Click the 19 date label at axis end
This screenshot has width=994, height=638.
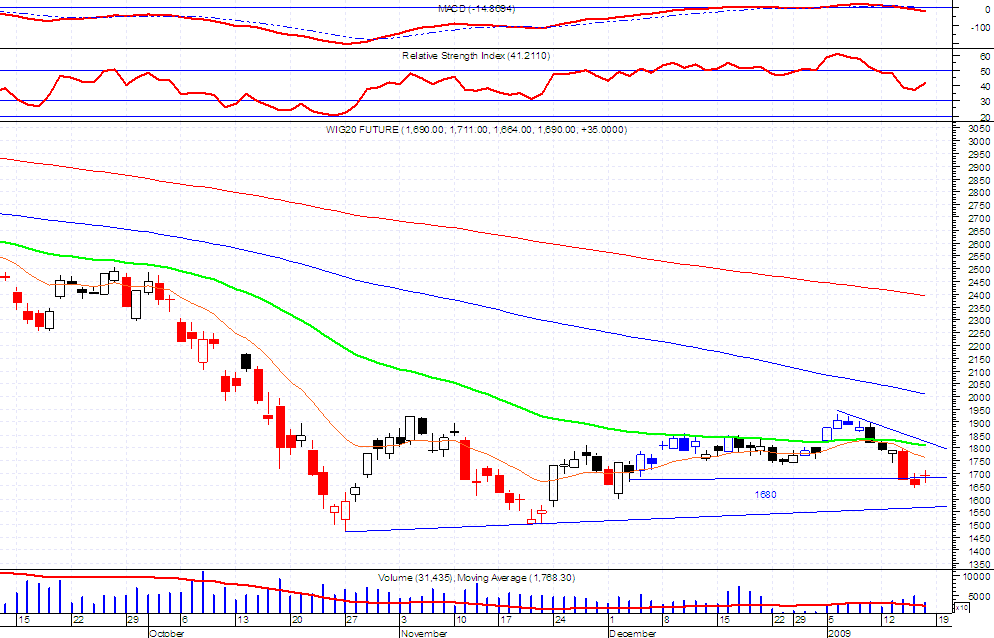[x=943, y=620]
